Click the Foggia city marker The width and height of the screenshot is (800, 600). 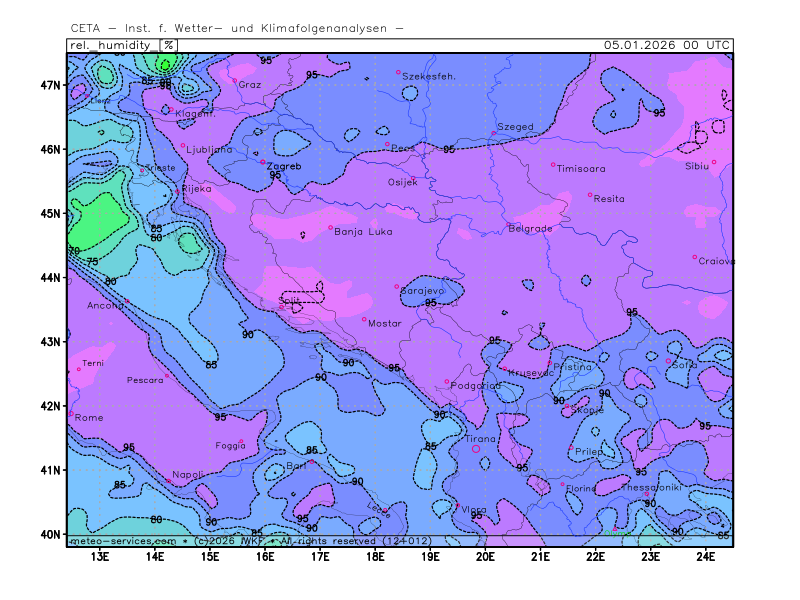coord(241,441)
